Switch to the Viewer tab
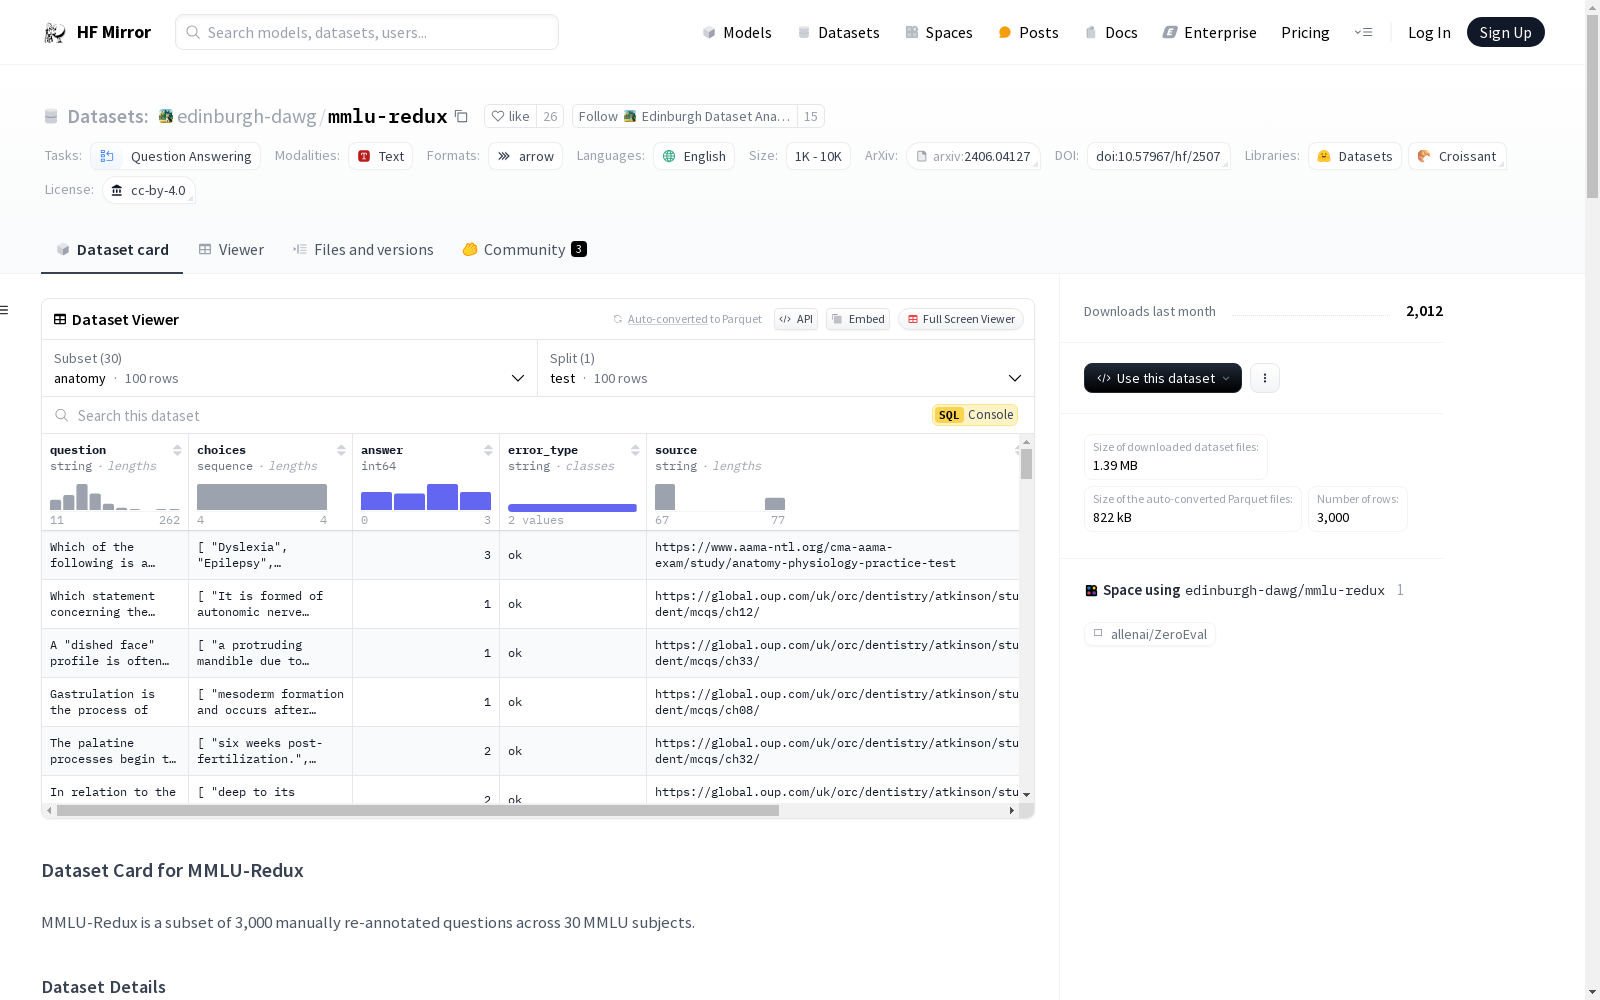 pos(231,250)
